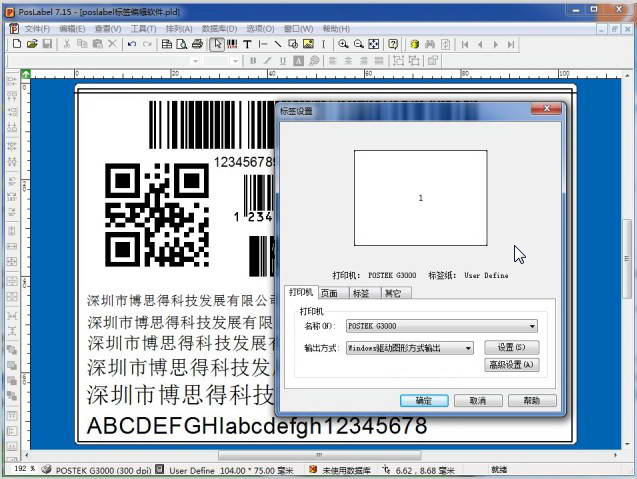Viewport: 637px width, 479px height.
Task: Open database connection toolbar icon
Action: [414, 44]
